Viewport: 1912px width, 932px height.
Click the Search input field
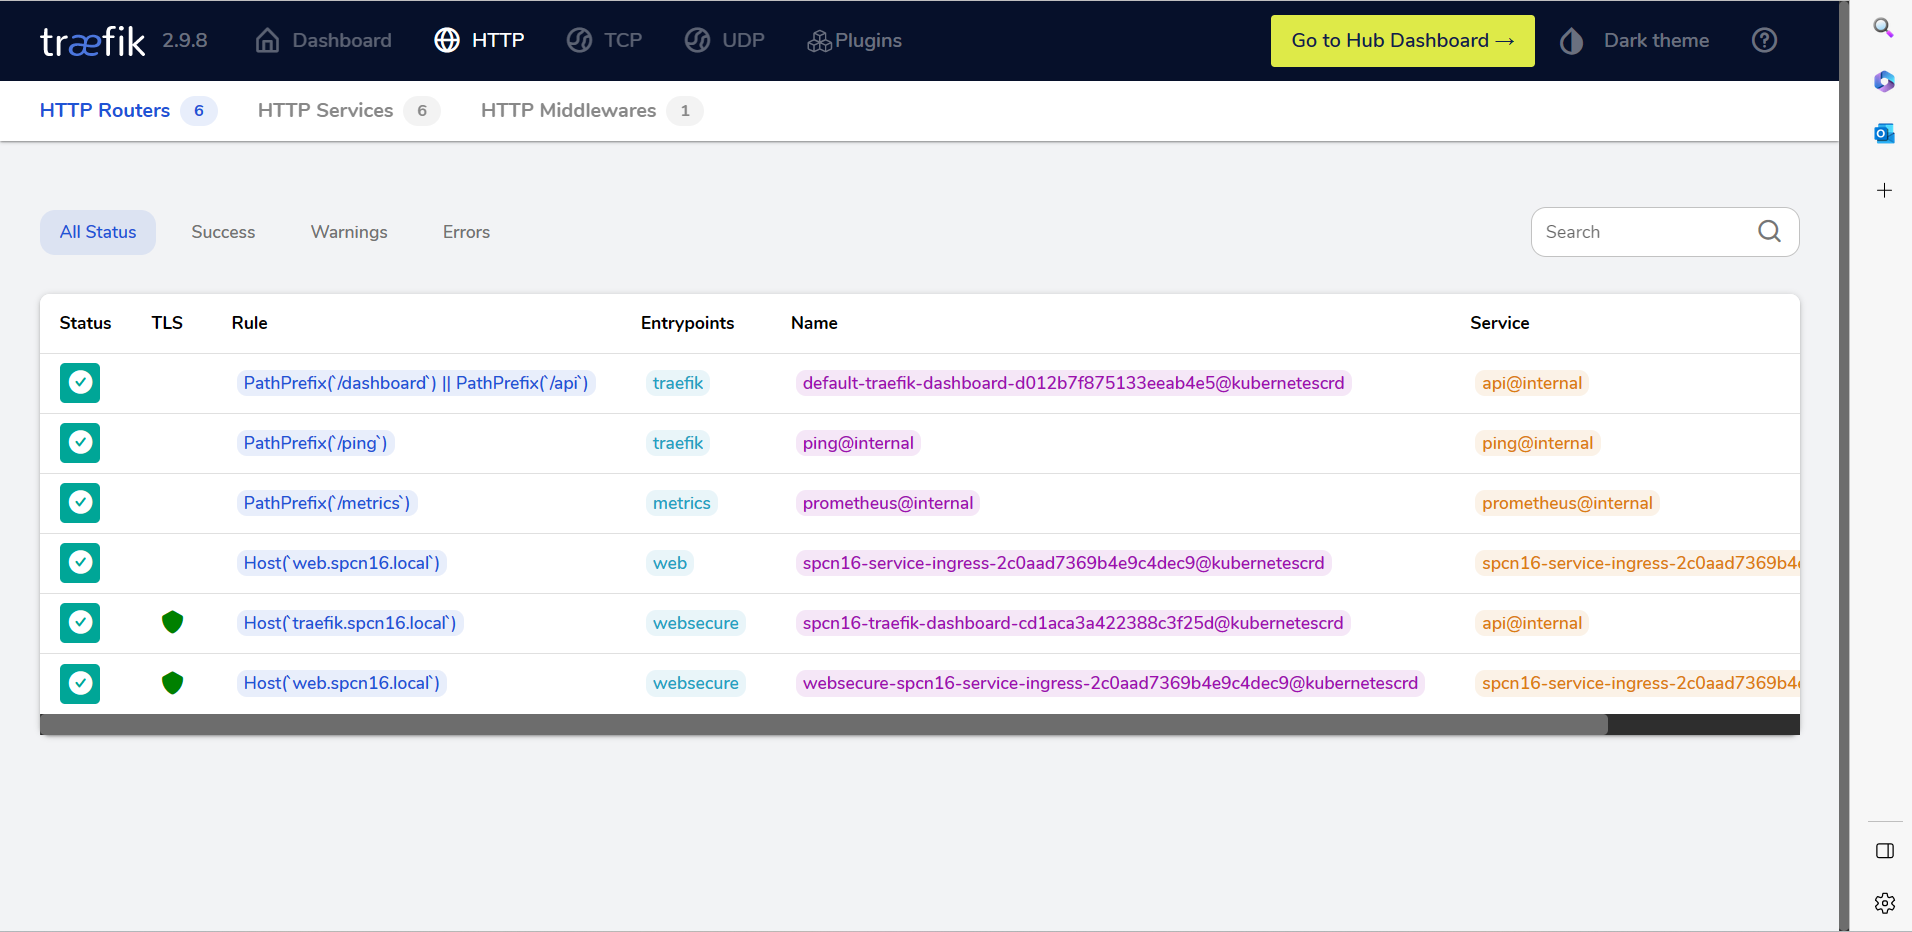(1665, 232)
